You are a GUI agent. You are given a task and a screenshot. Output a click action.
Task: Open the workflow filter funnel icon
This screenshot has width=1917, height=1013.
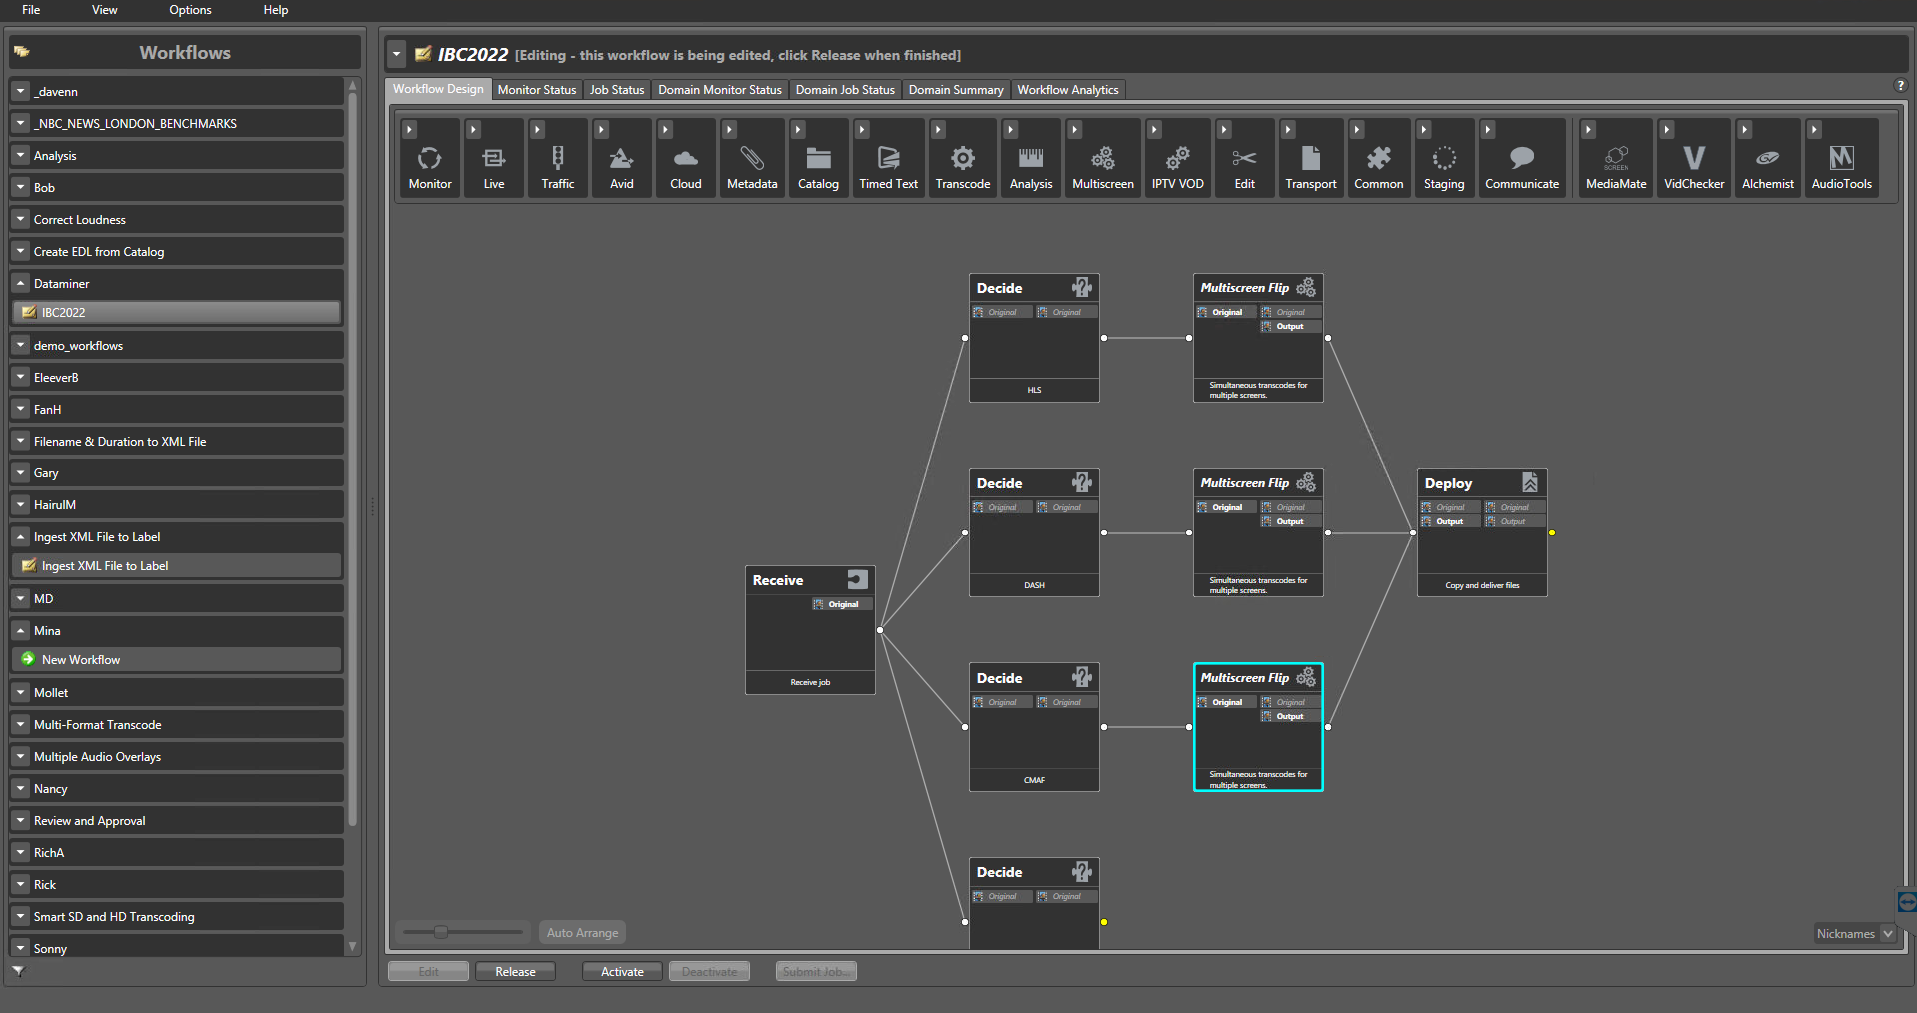click(x=18, y=970)
